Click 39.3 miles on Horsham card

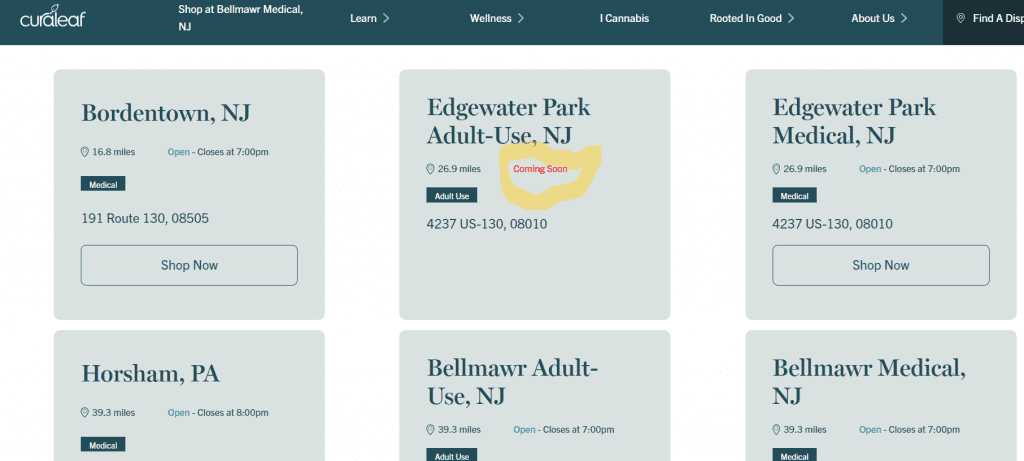click(x=114, y=413)
